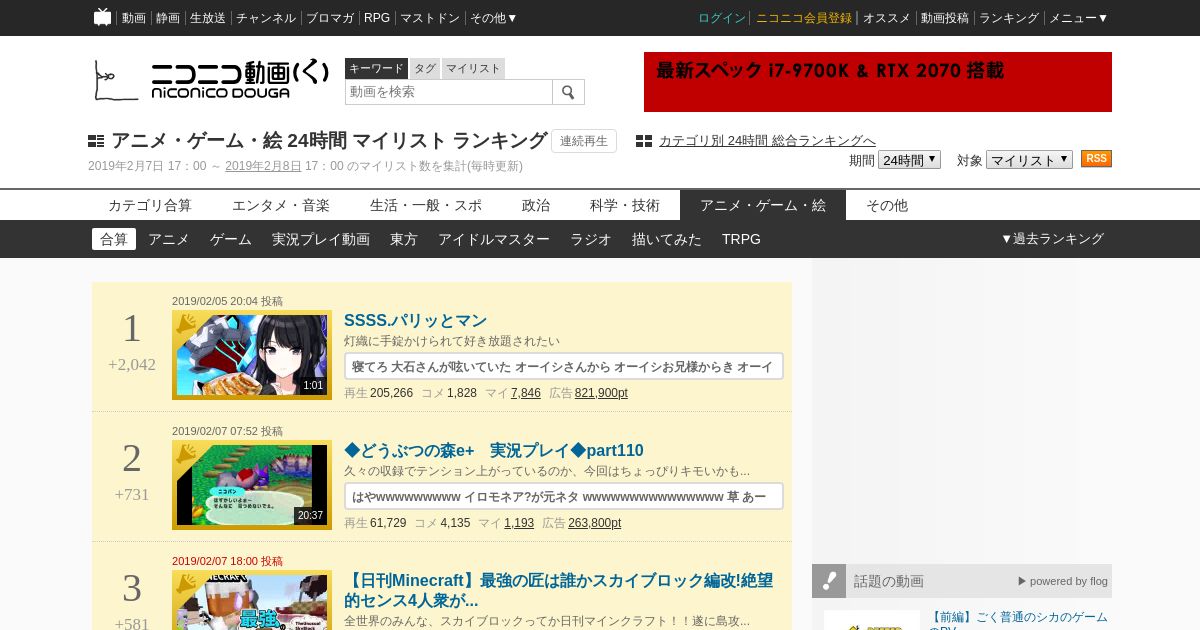Open ◆どうぶつの森e+ 実況プレイ◆part110 title
Viewport: 1200px width, 630px height.
(494, 450)
